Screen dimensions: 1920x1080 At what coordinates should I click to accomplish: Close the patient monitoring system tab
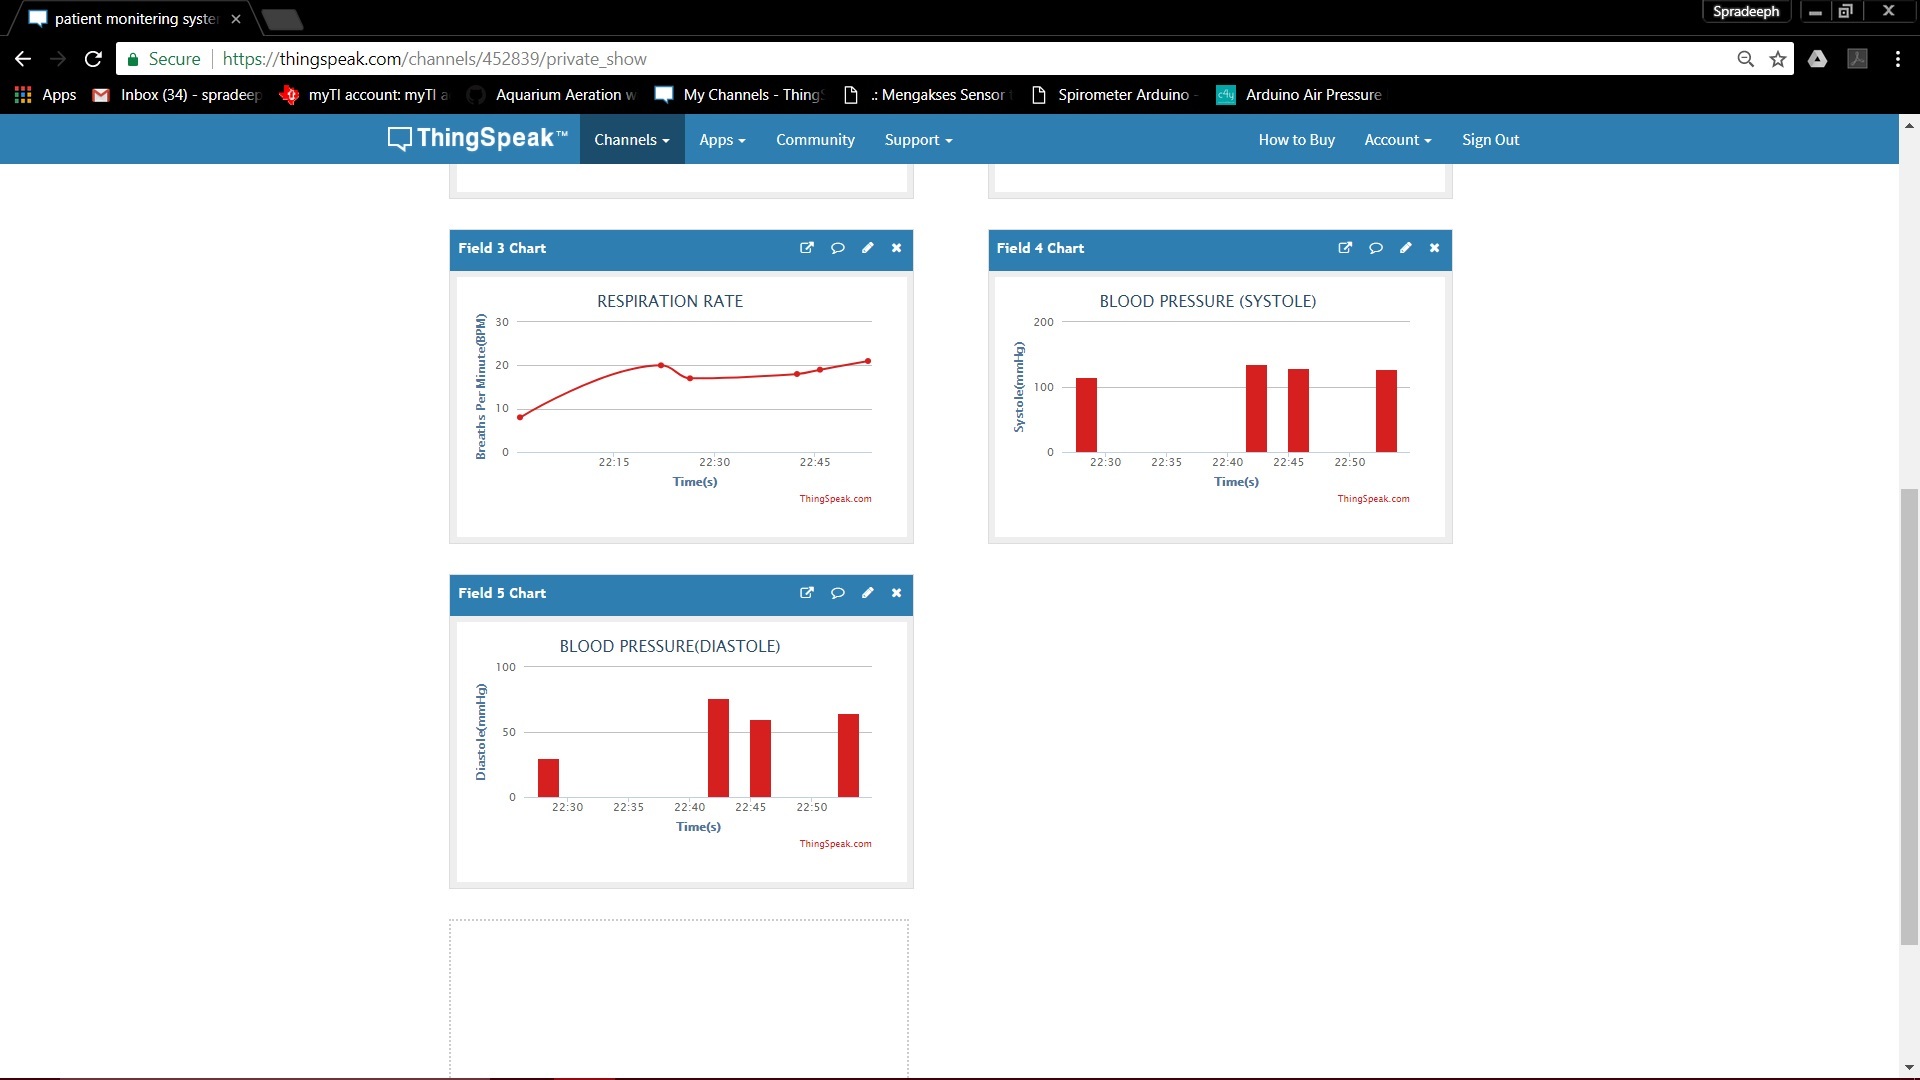click(x=236, y=19)
